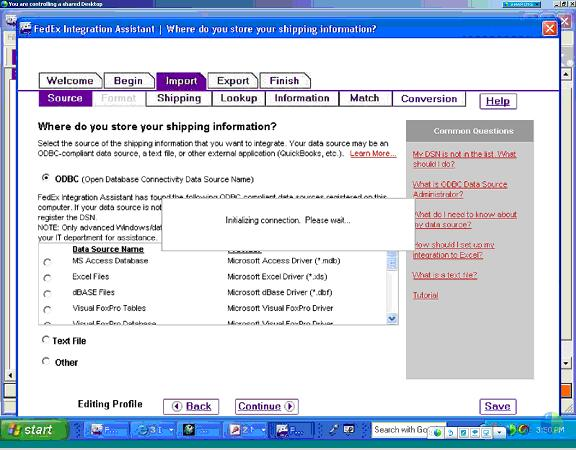Click the page vertical scrollbar down arrow

coord(566,364)
